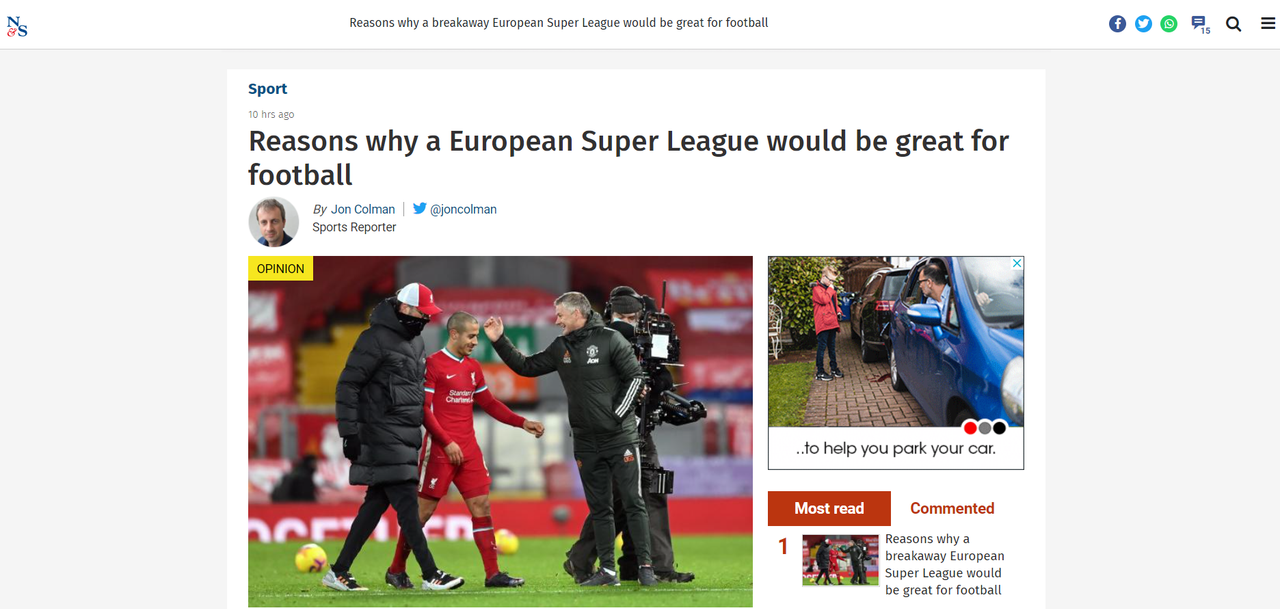Share article via Twitter icon

pos(1143,24)
